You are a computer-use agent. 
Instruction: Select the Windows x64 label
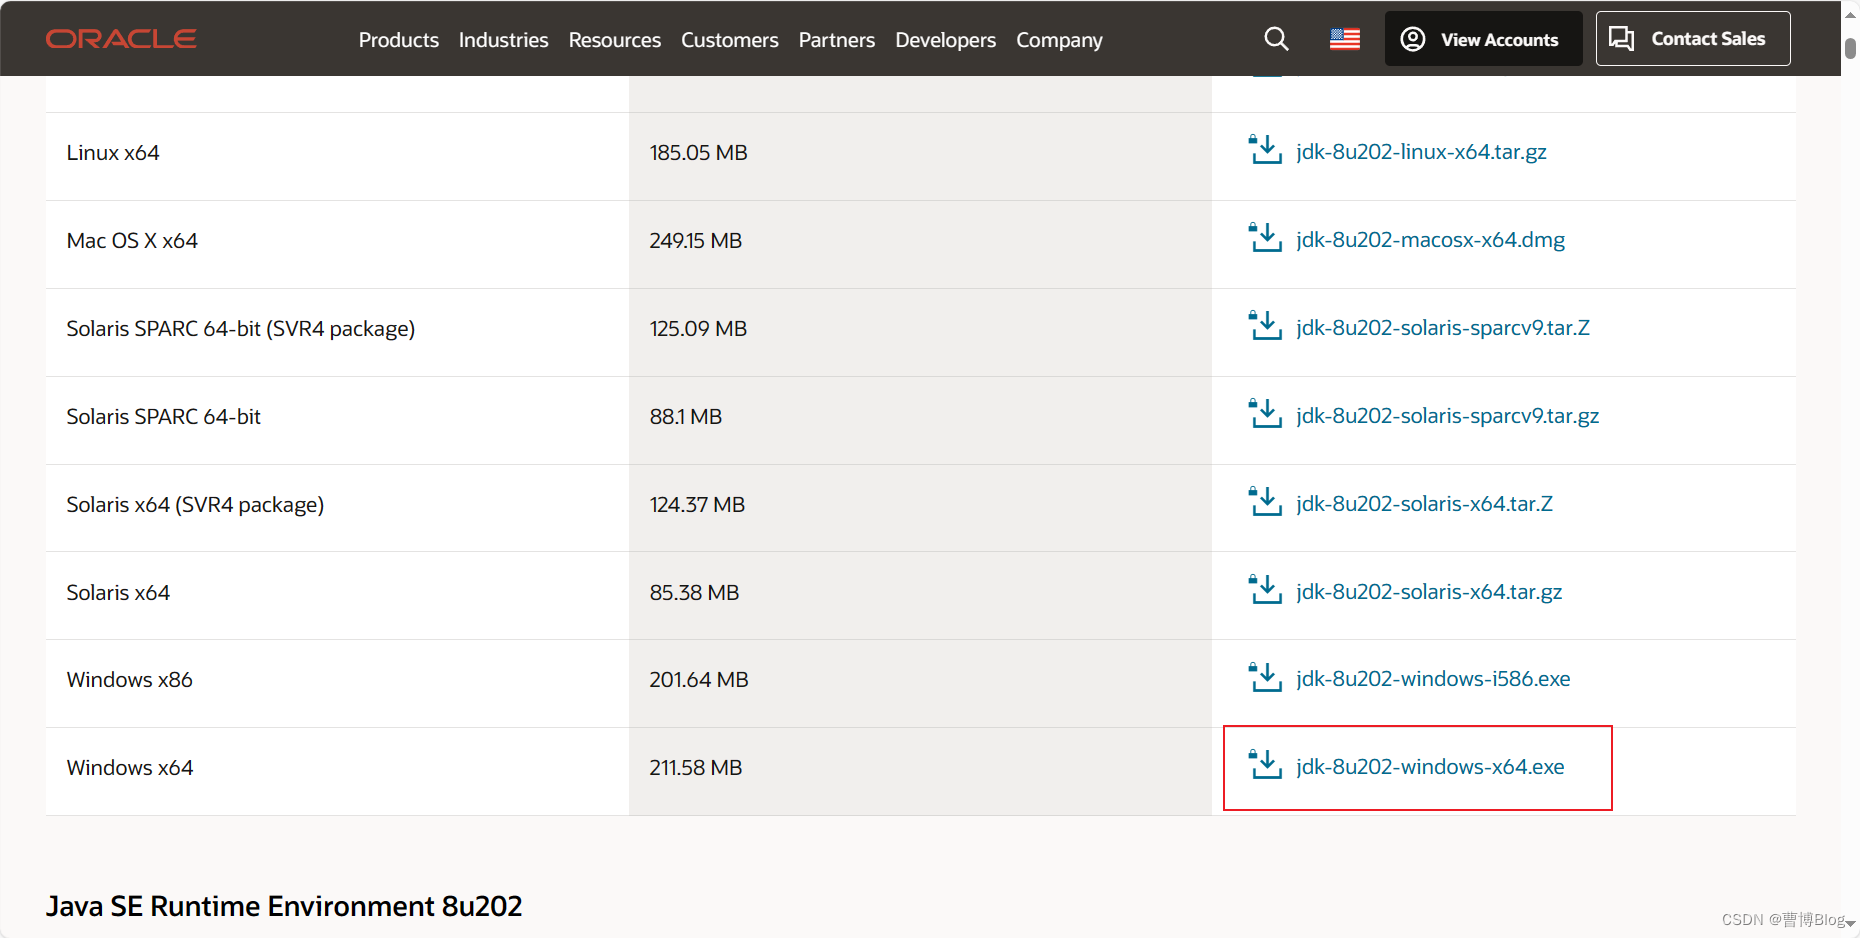click(129, 768)
